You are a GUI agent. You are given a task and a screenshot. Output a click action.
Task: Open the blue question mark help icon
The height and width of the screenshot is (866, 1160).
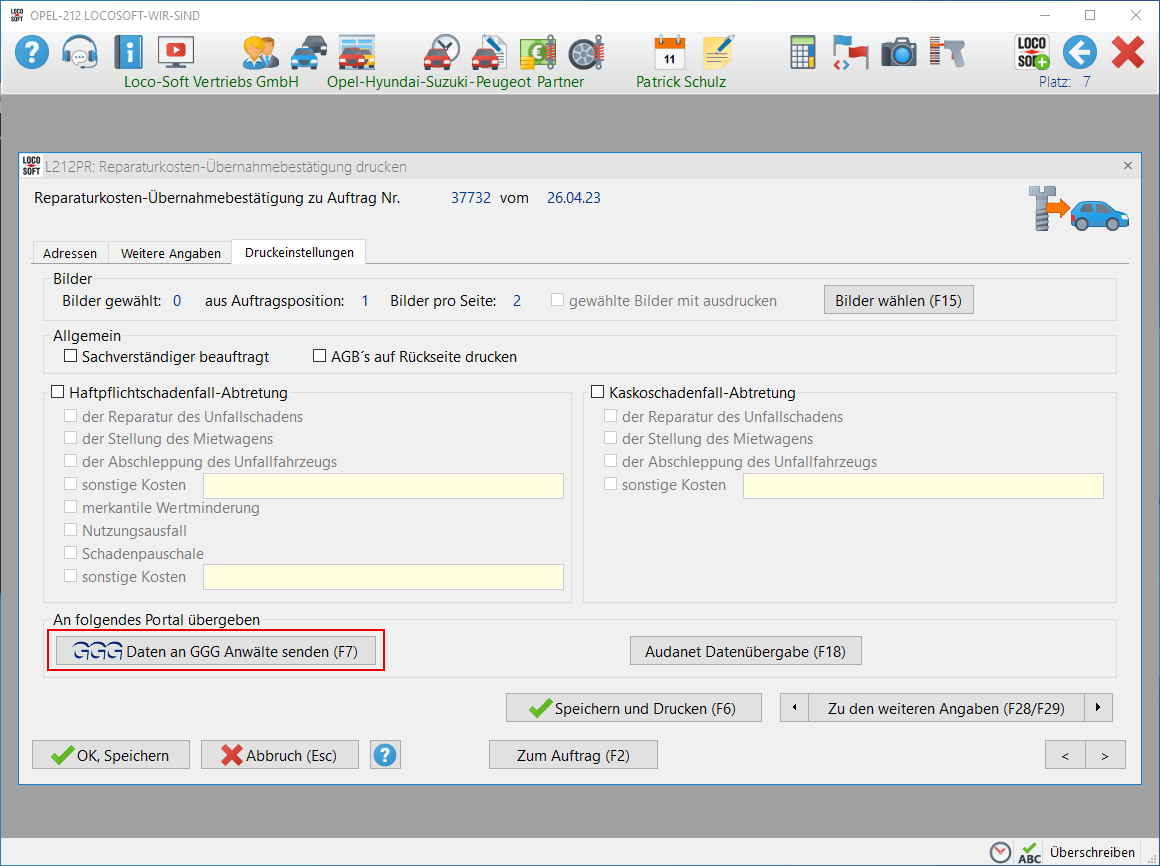tap(31, 51)
